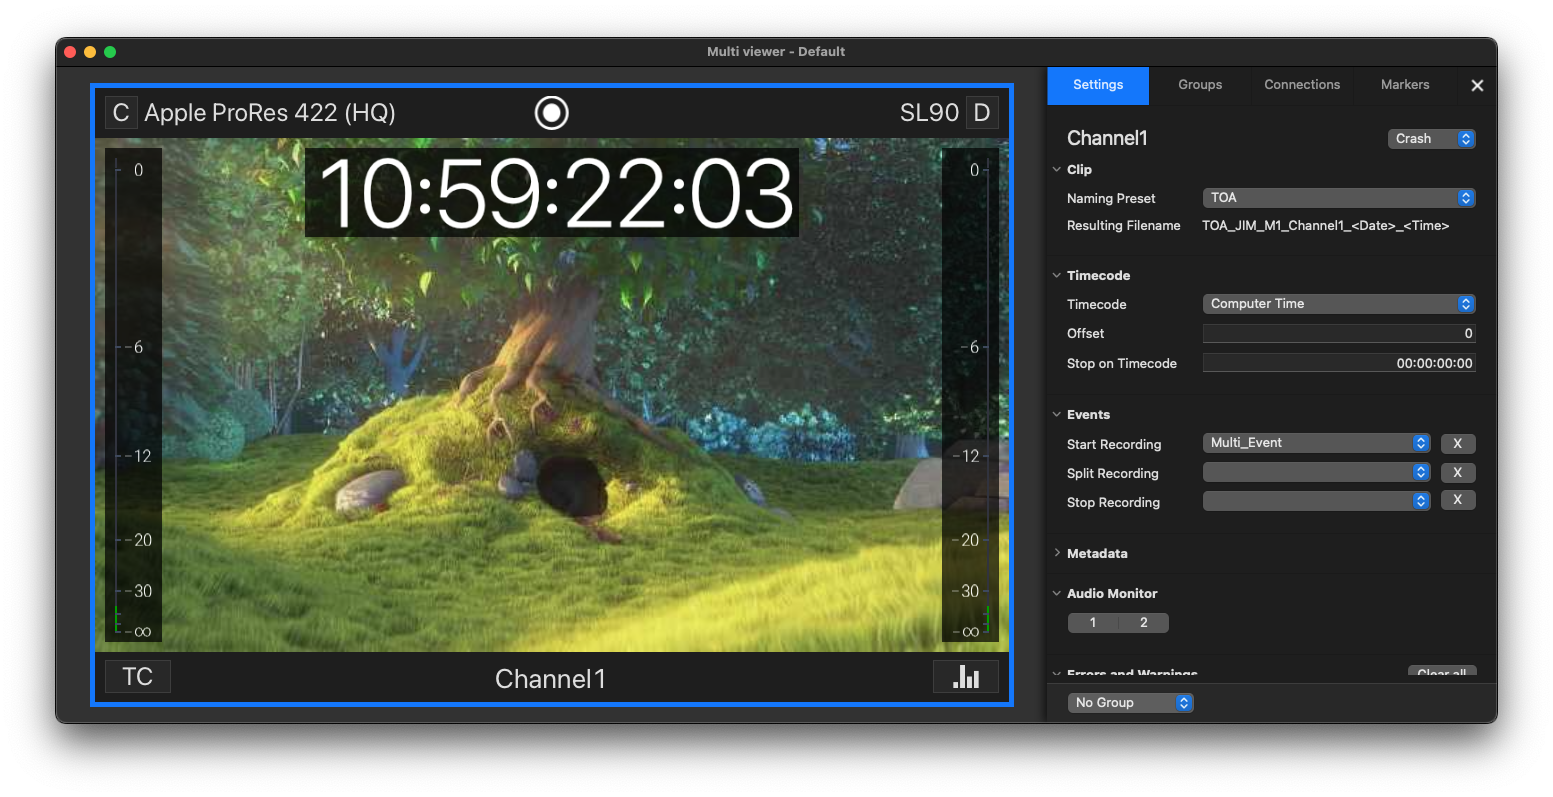
Task: Collapse the Events section
Action: (1057, 415)
